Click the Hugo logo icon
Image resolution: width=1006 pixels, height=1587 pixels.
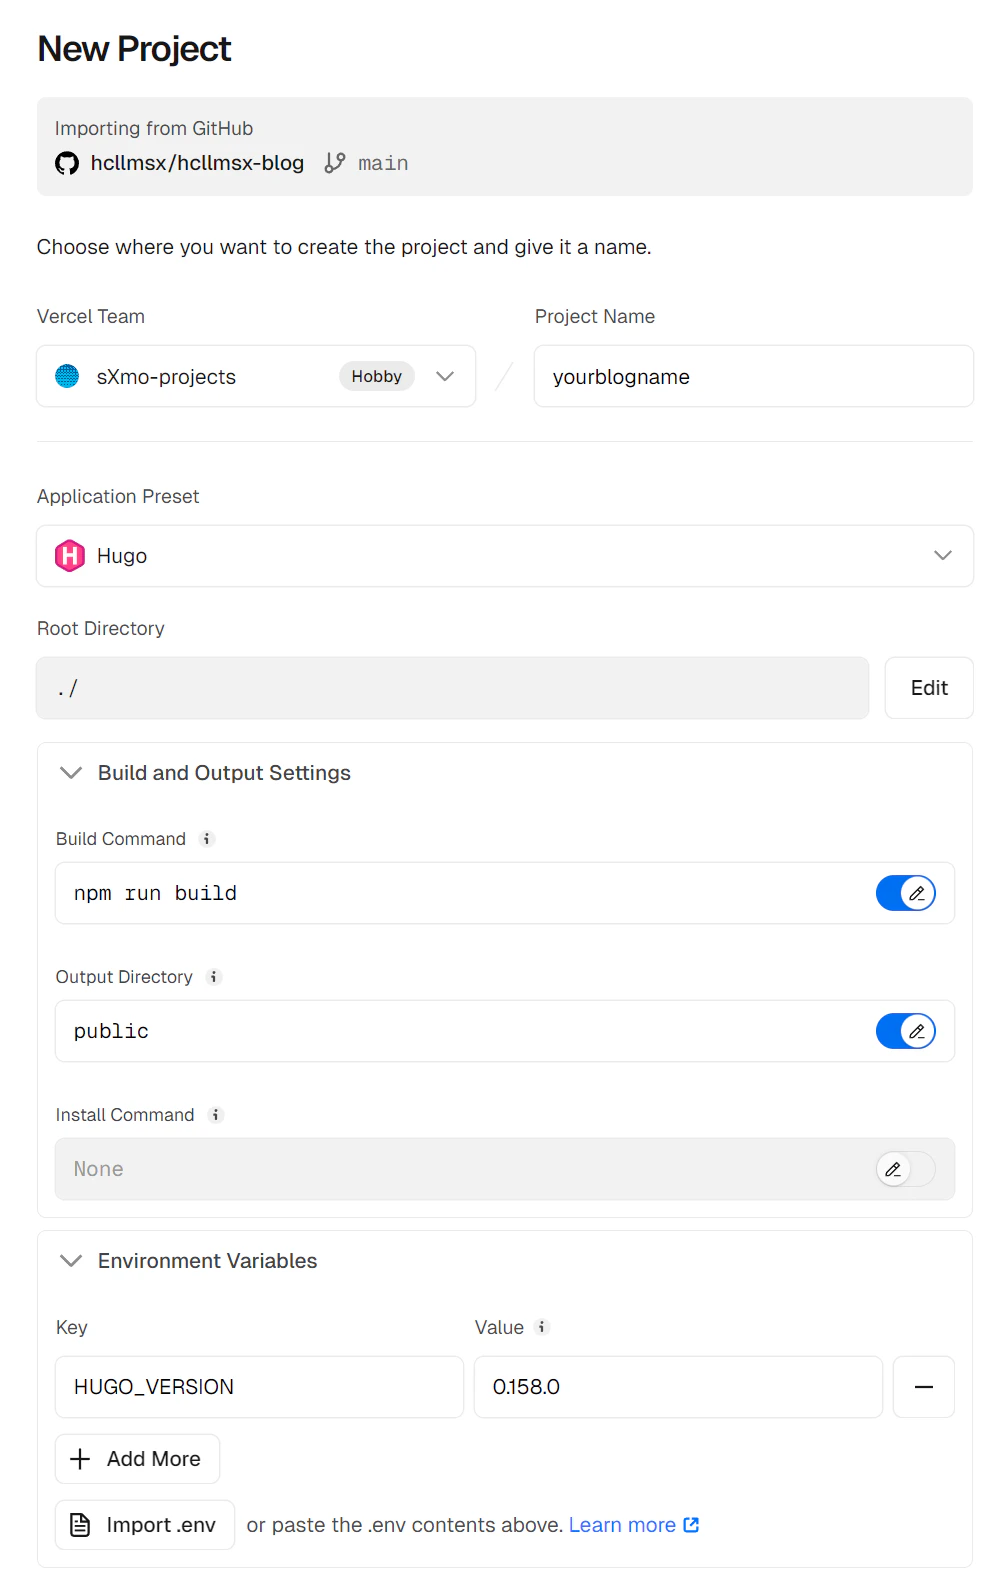pyautogui.click(x=70, y=556)
